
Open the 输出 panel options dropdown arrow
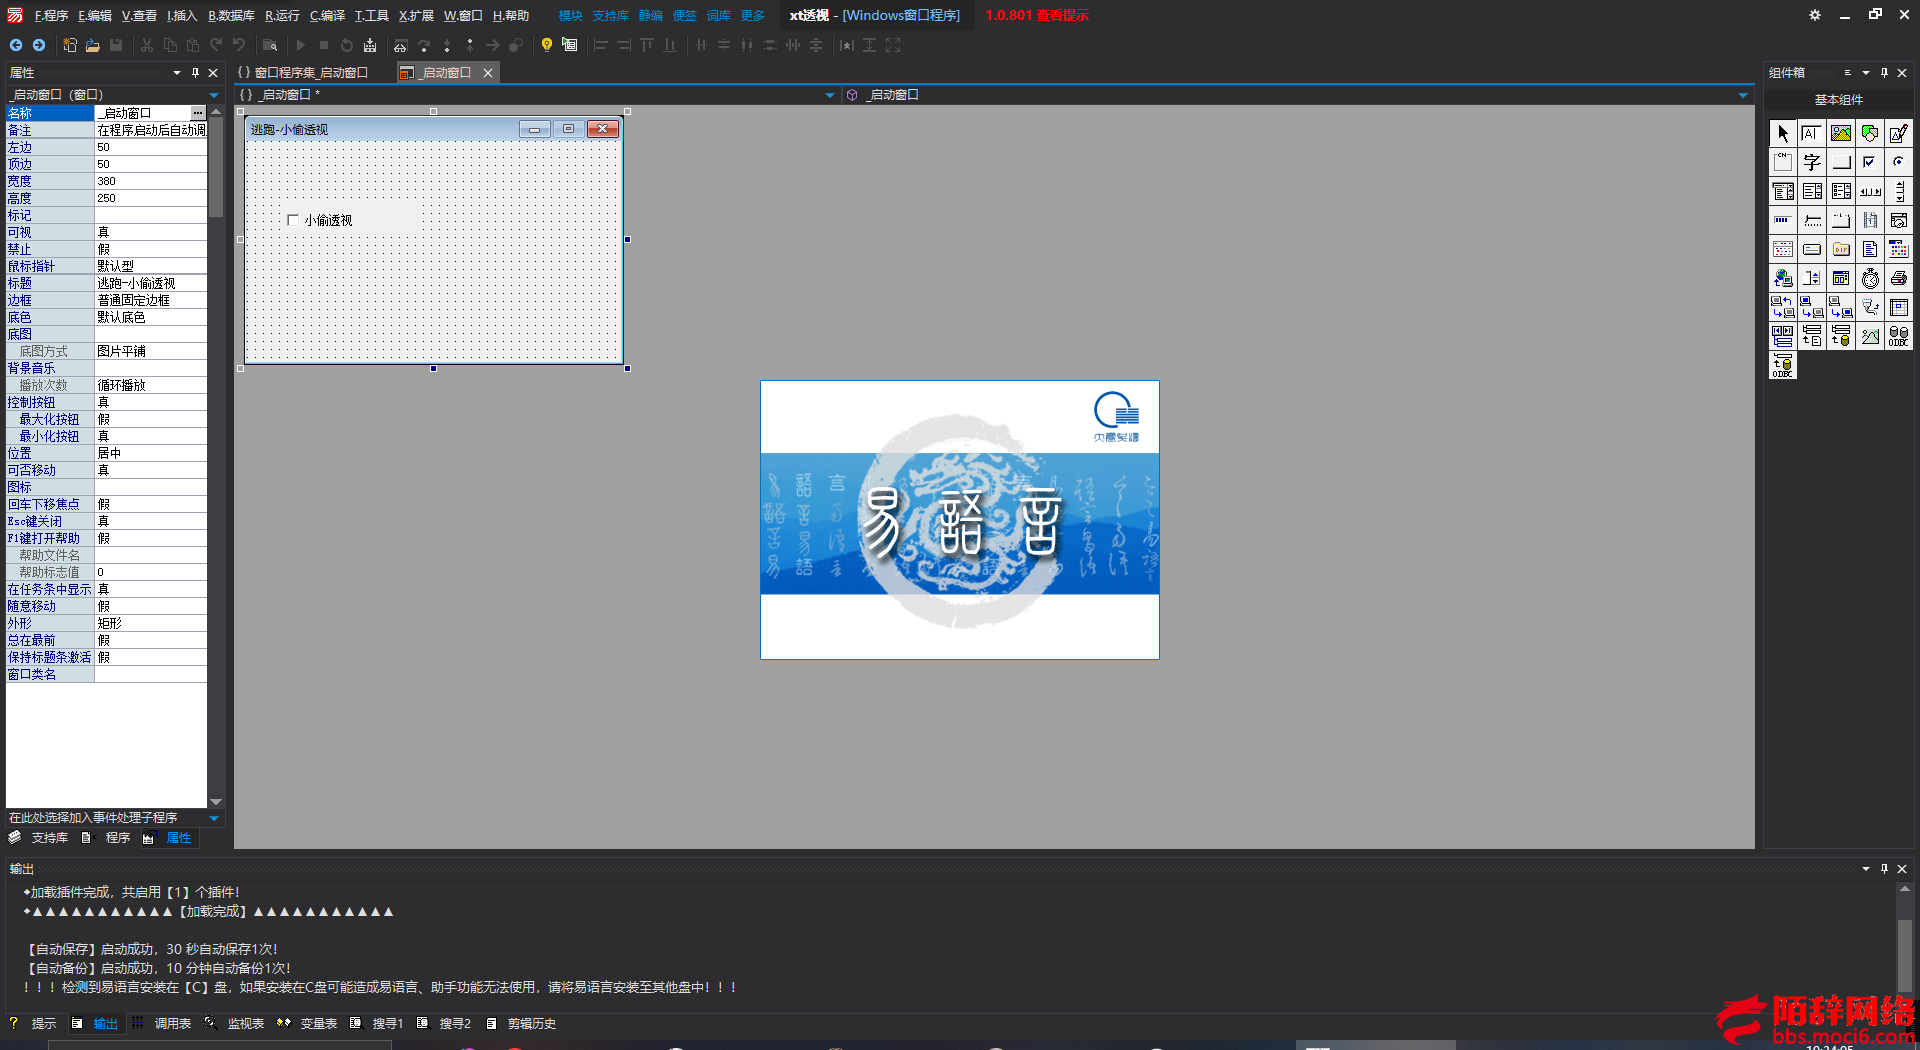tap(1866, 869)
